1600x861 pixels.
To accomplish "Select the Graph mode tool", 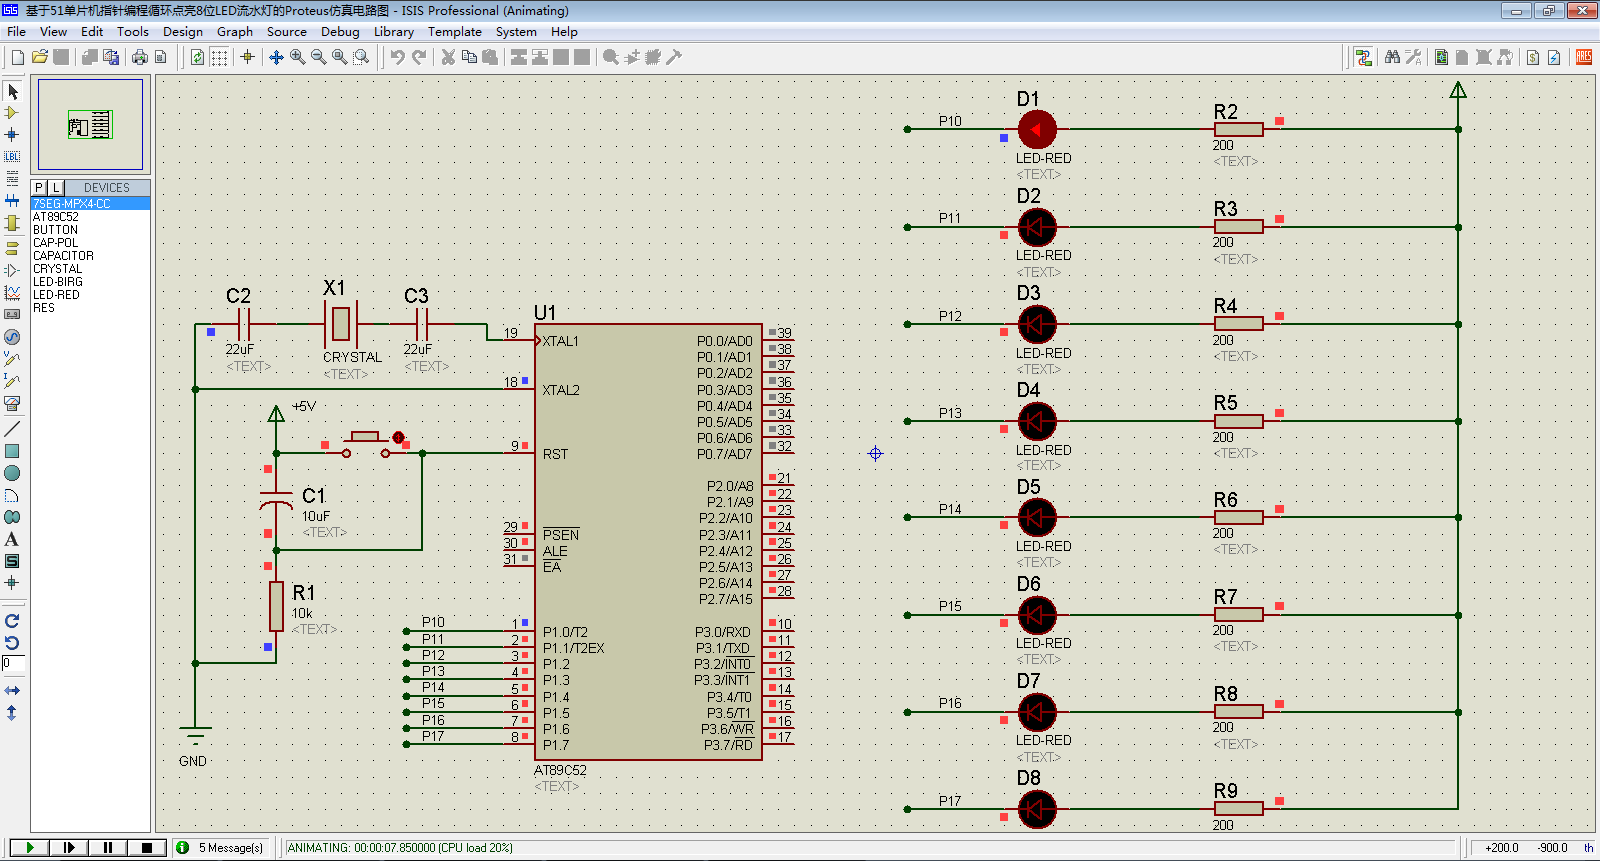I will coord(12,292).
